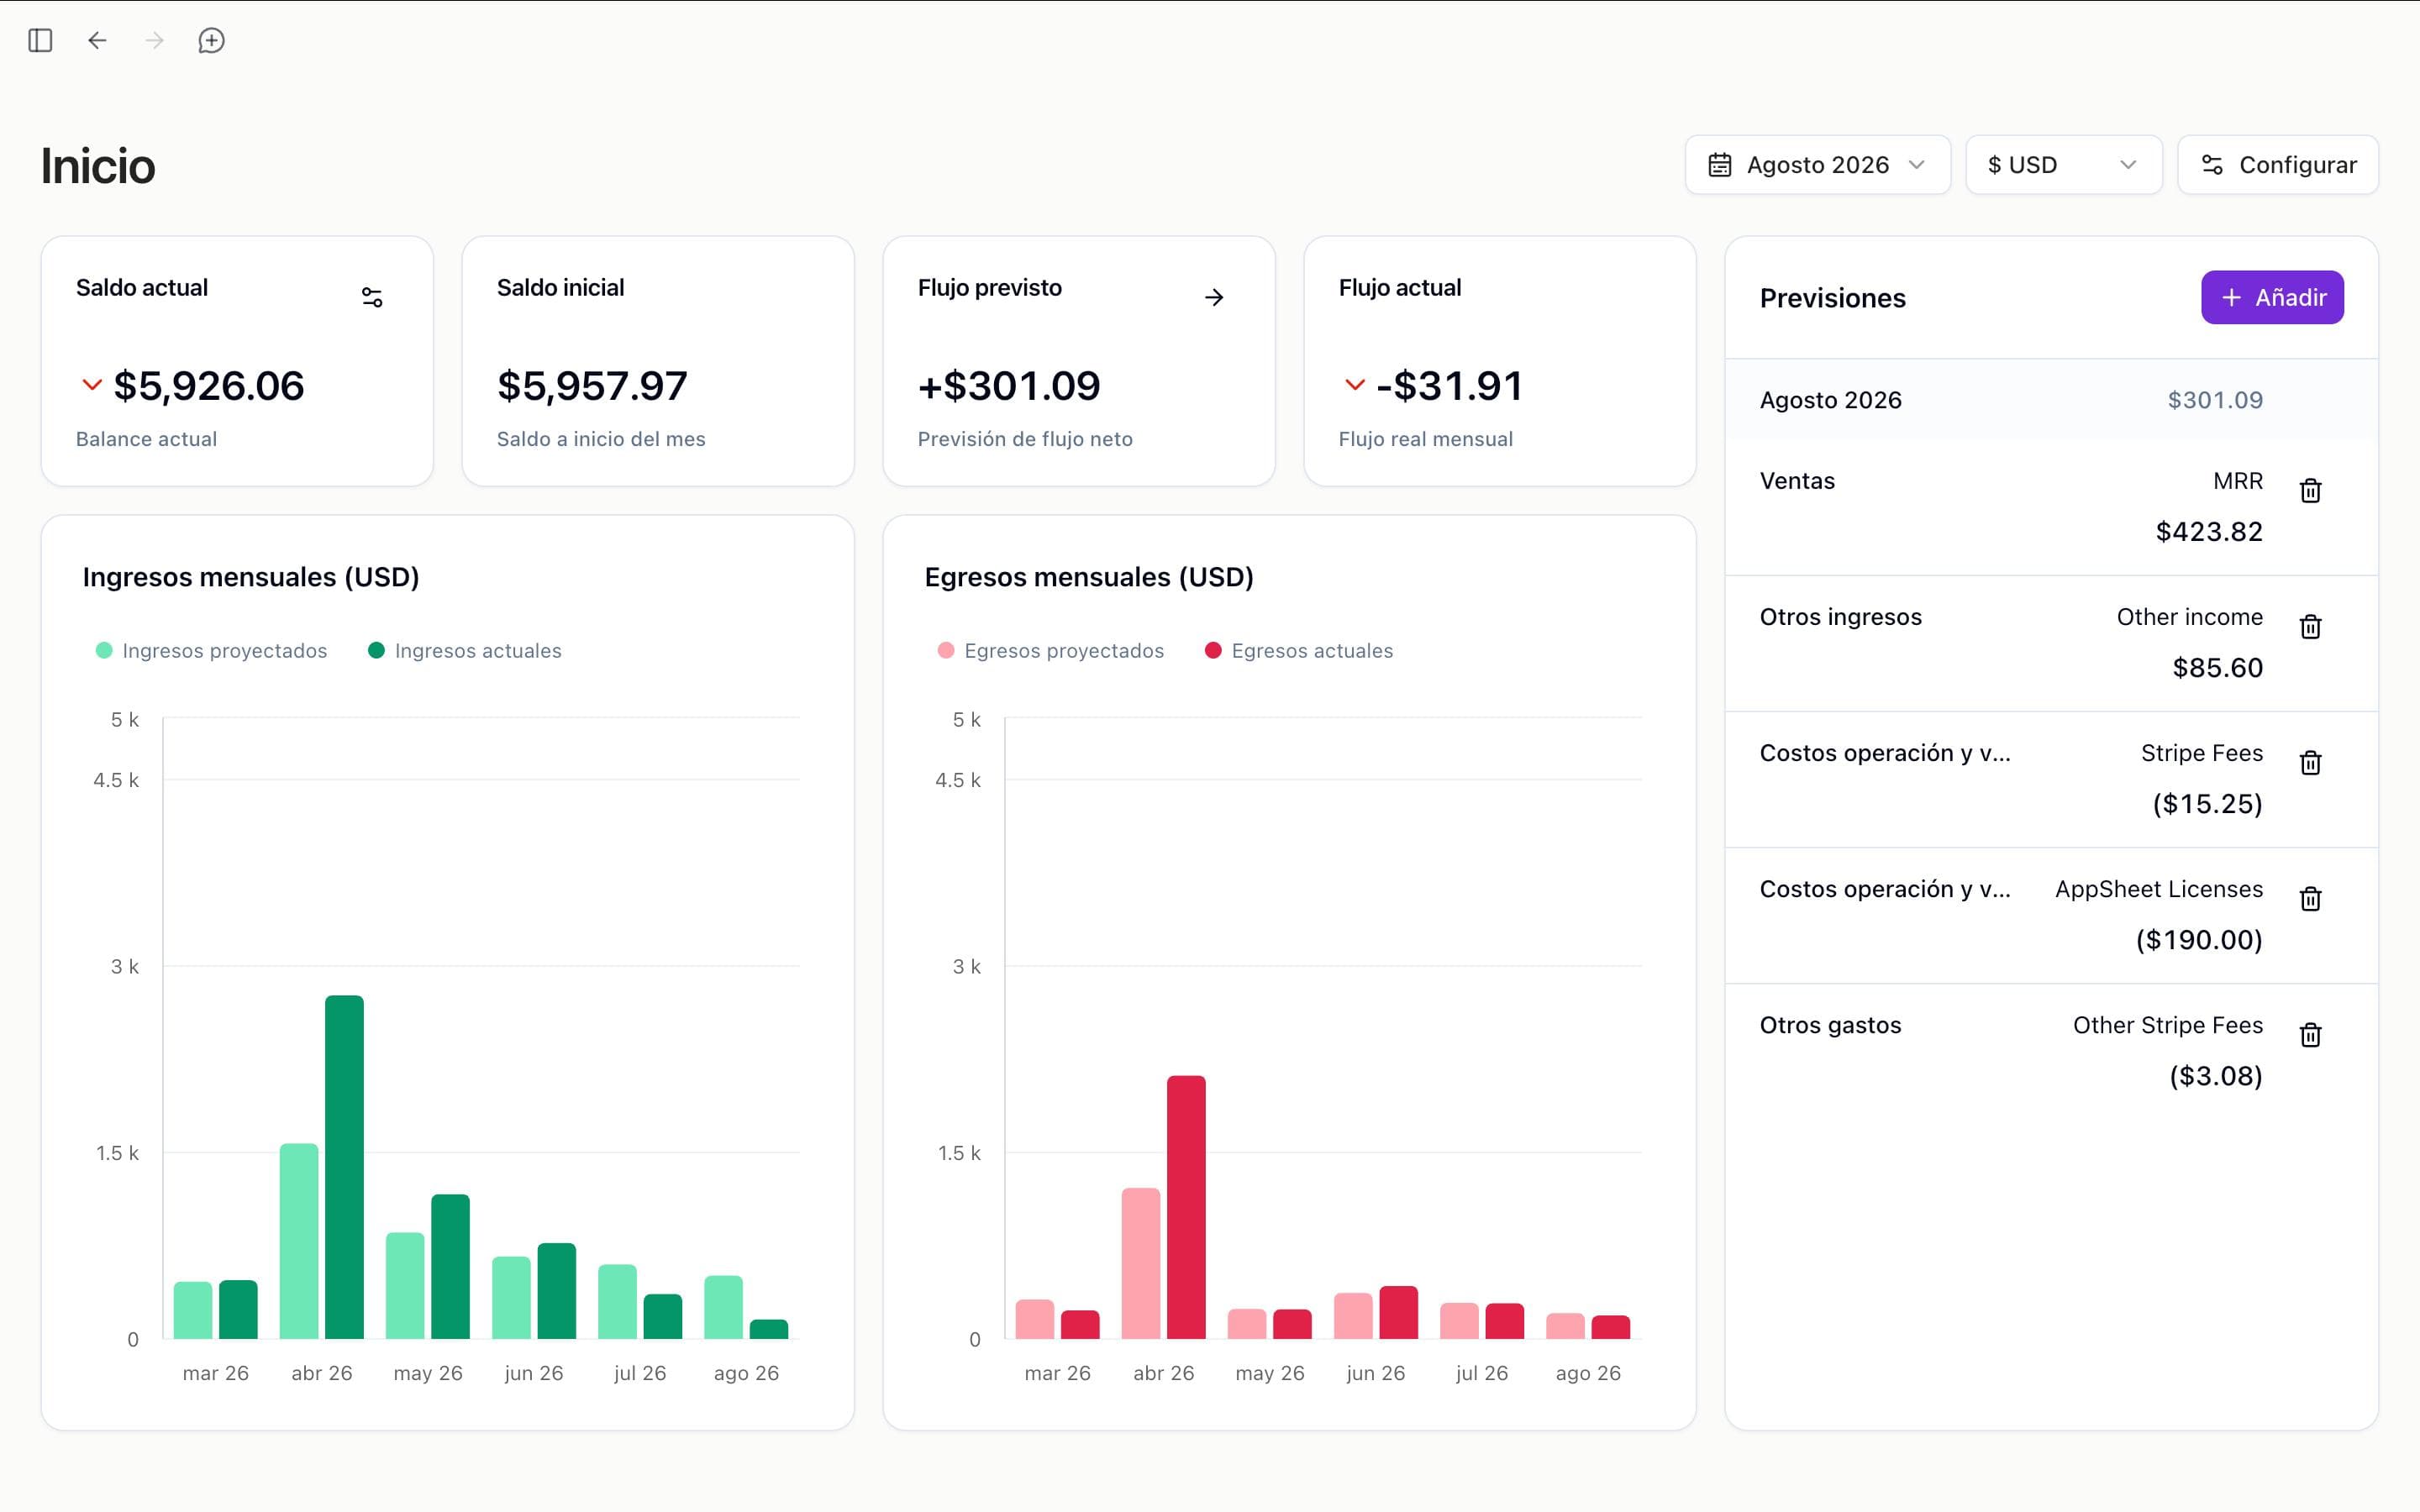2420x1512 pixels.
Task: Open new chat bubble plus icon
Action: 211,40
